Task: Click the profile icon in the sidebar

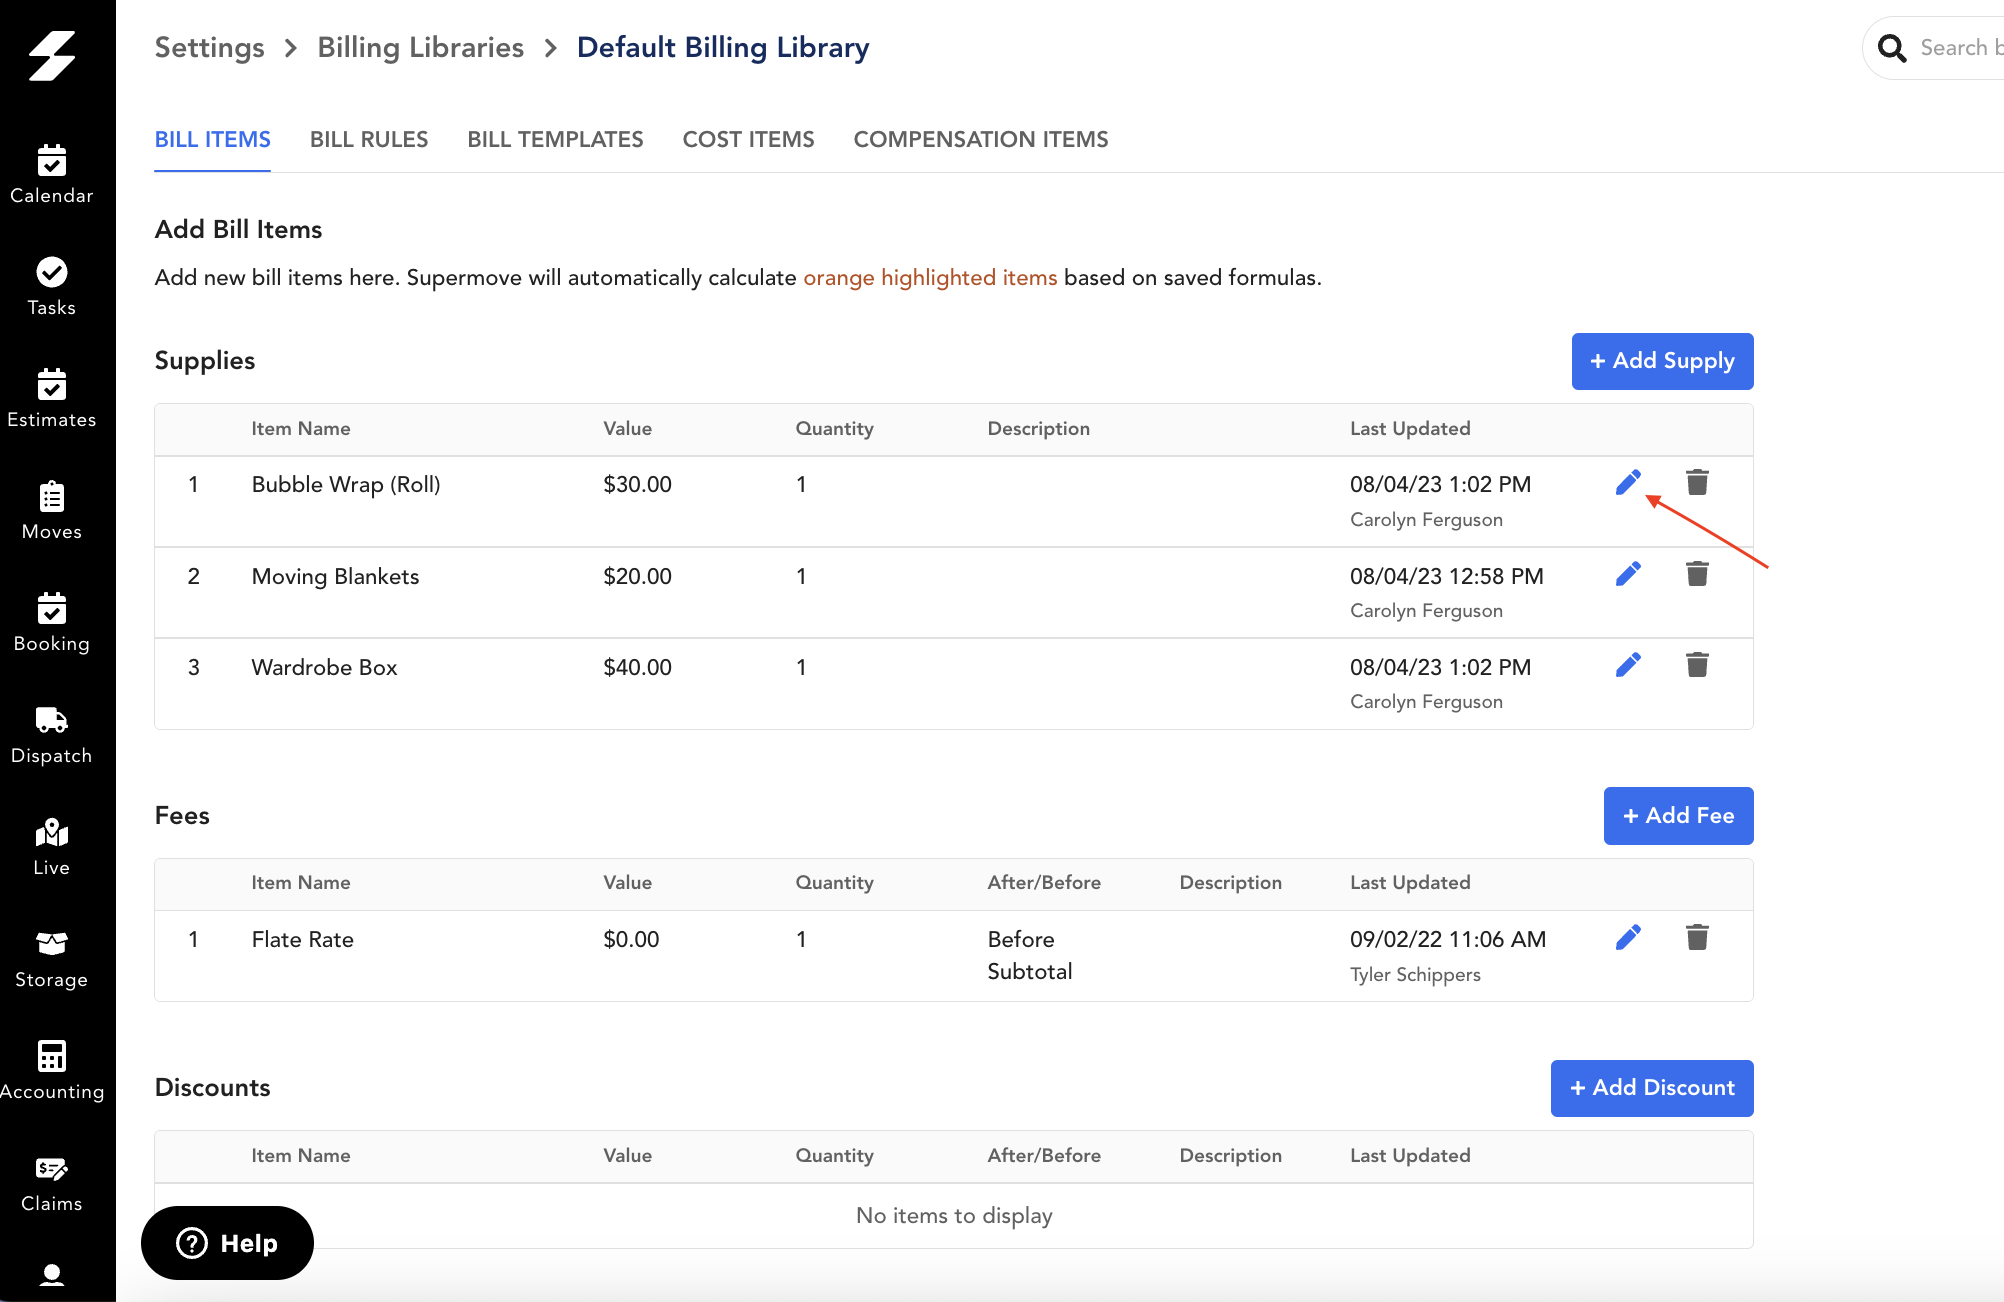Action: 52,1275
